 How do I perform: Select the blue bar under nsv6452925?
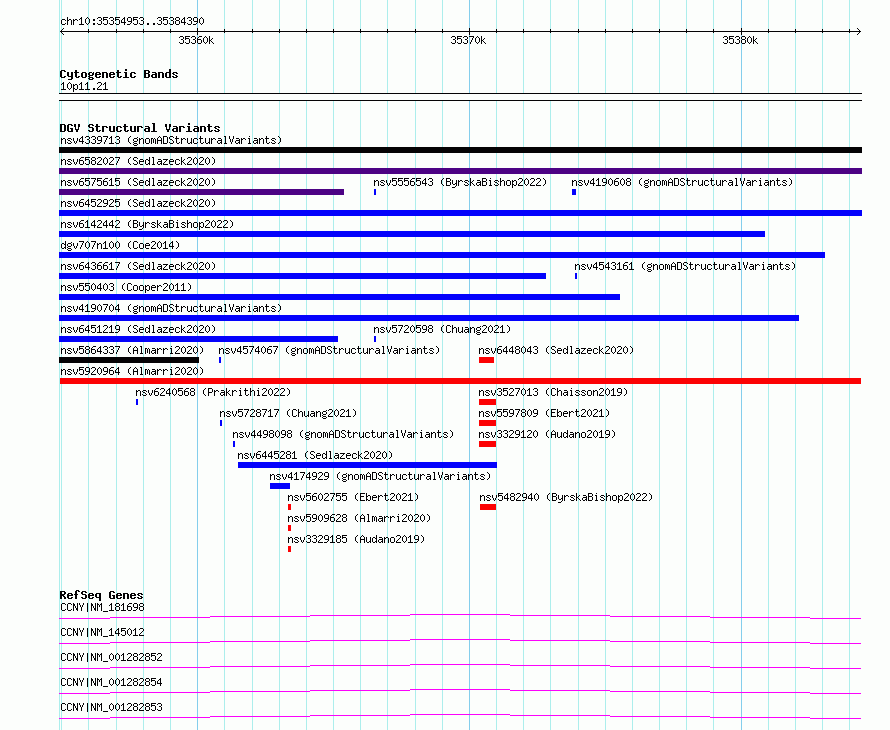[x=460, y=213]
